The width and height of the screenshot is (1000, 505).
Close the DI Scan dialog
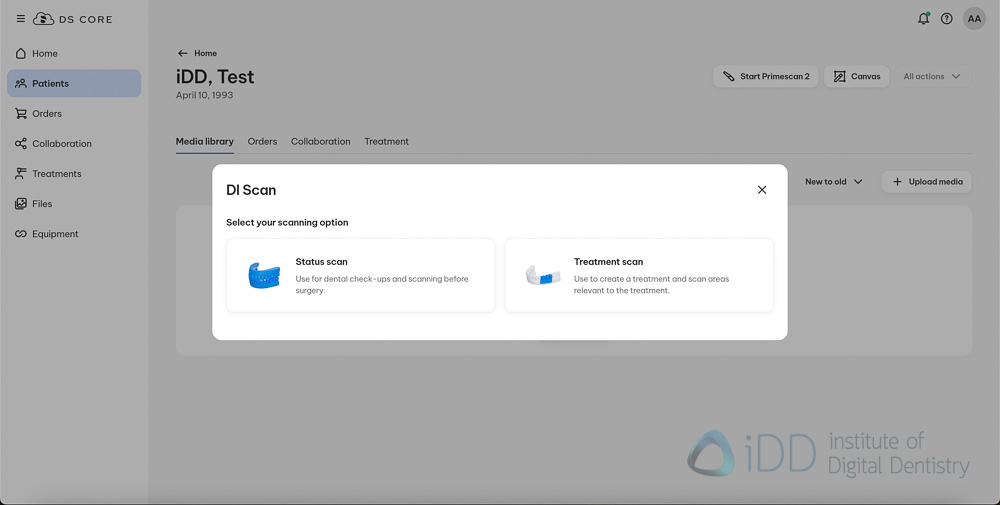(x=762, y=190)
